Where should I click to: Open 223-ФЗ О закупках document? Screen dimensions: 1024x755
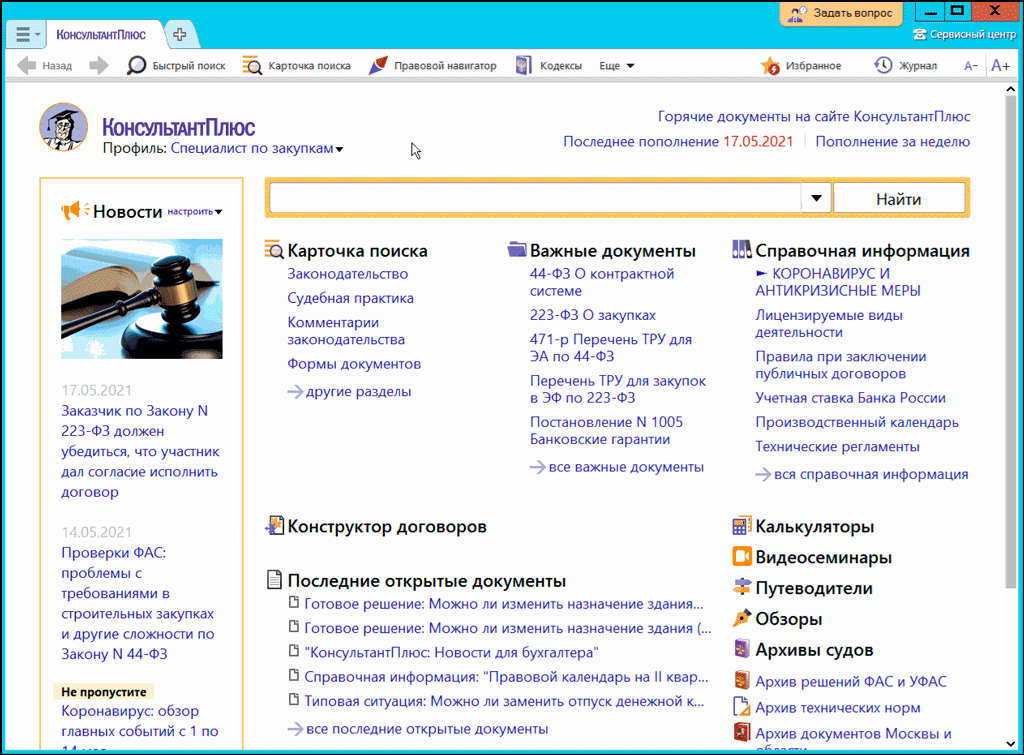(593, 315)
